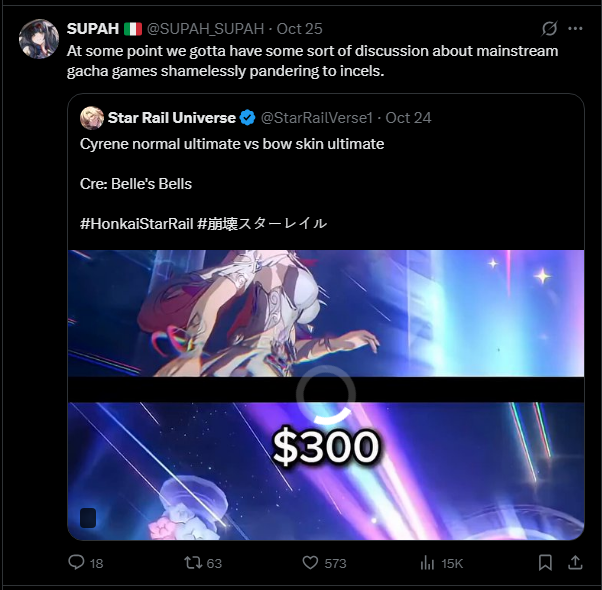
Task: Click the Star Rail Universe name
Action: click(172, 118)
